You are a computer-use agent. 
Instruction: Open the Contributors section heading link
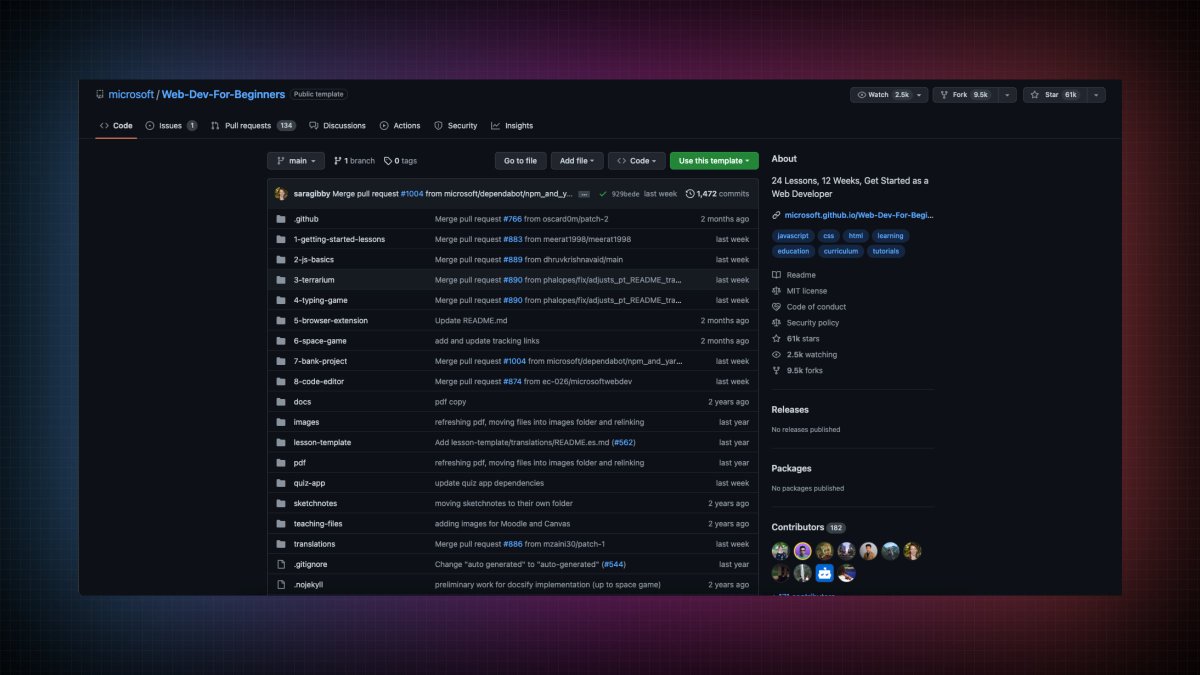coord(798,527)
